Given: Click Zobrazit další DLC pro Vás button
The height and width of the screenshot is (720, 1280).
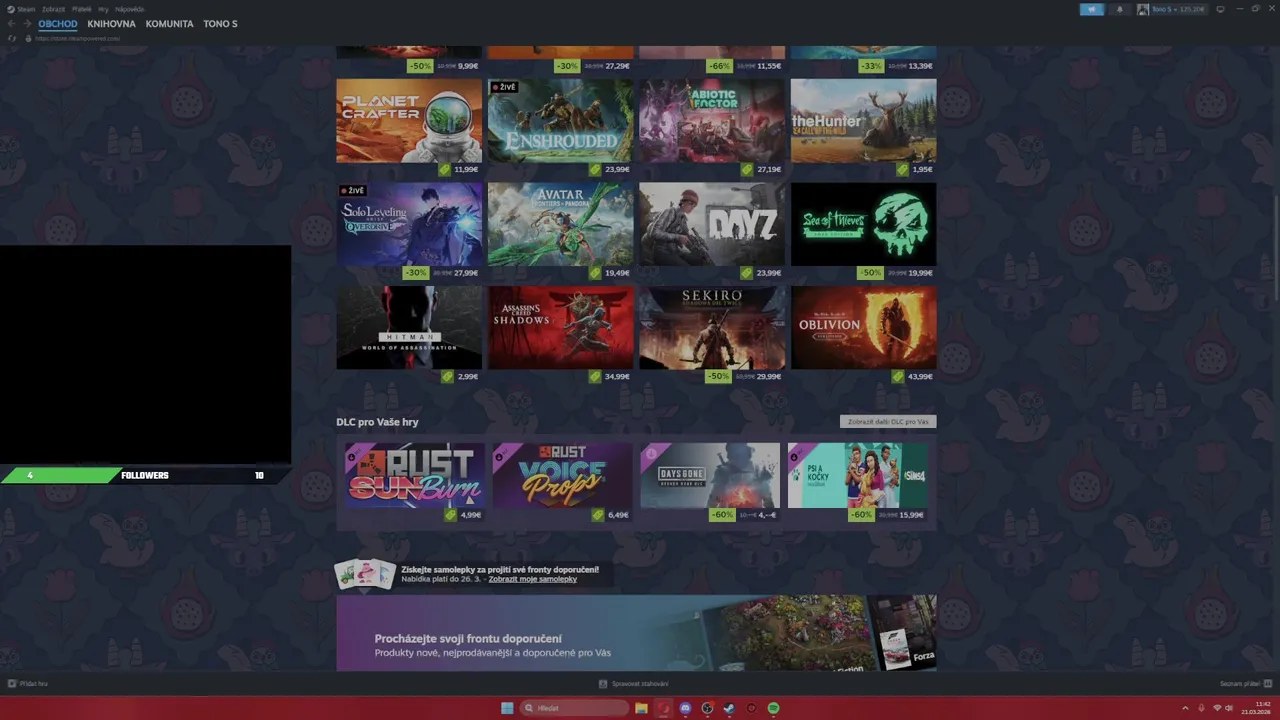Looking at the screenshot, I should point(888,422).
